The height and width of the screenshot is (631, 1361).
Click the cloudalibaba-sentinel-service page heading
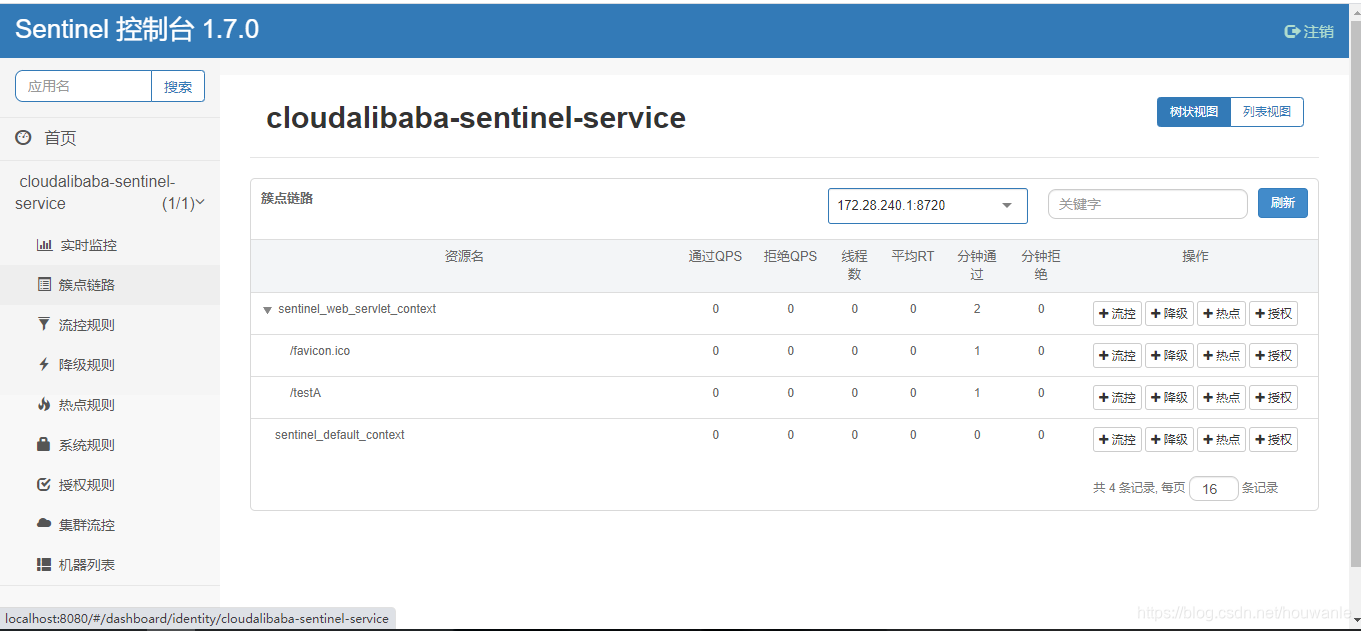click(x=476, y=118)
